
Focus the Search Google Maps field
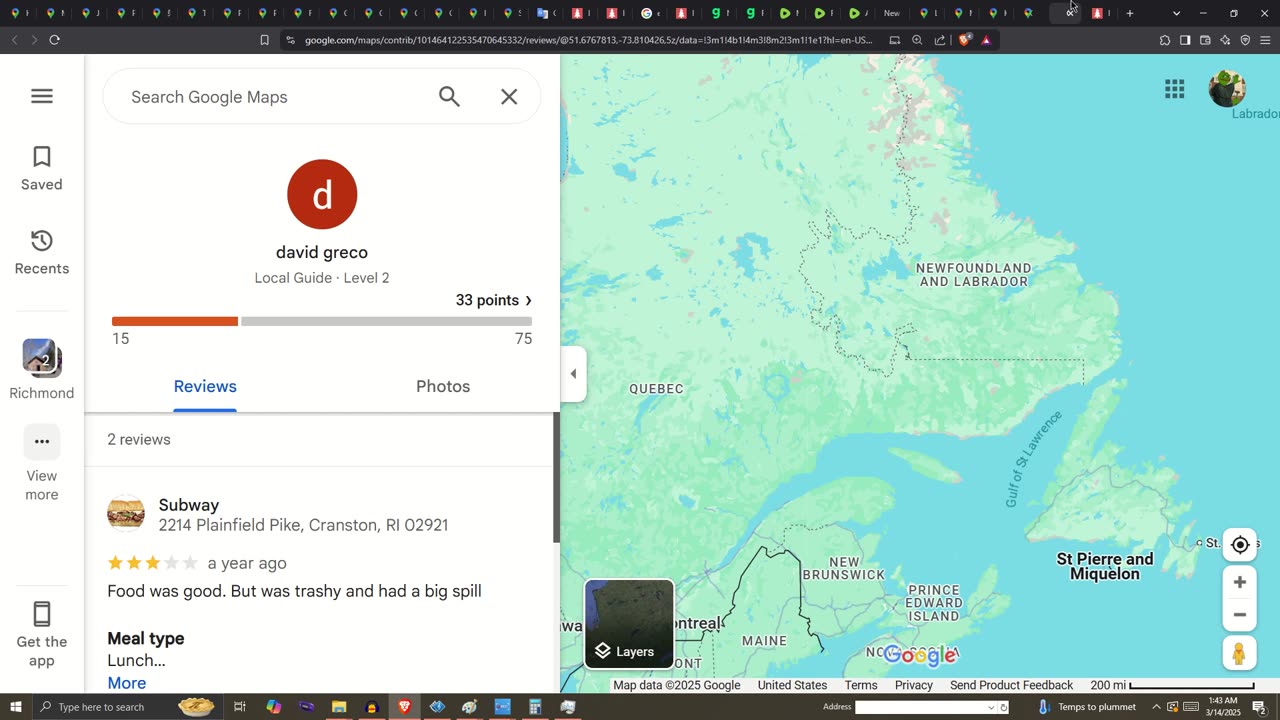pyautogui.click(x=270, y=97)
